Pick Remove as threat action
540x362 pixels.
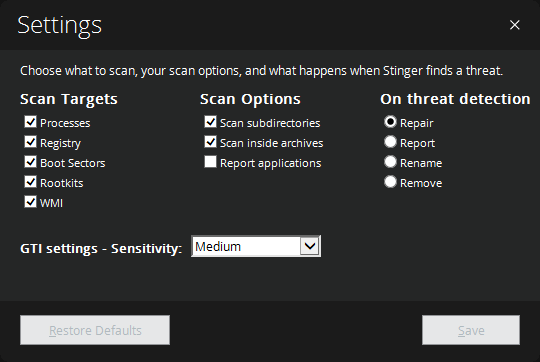click(x=390, y=182)
